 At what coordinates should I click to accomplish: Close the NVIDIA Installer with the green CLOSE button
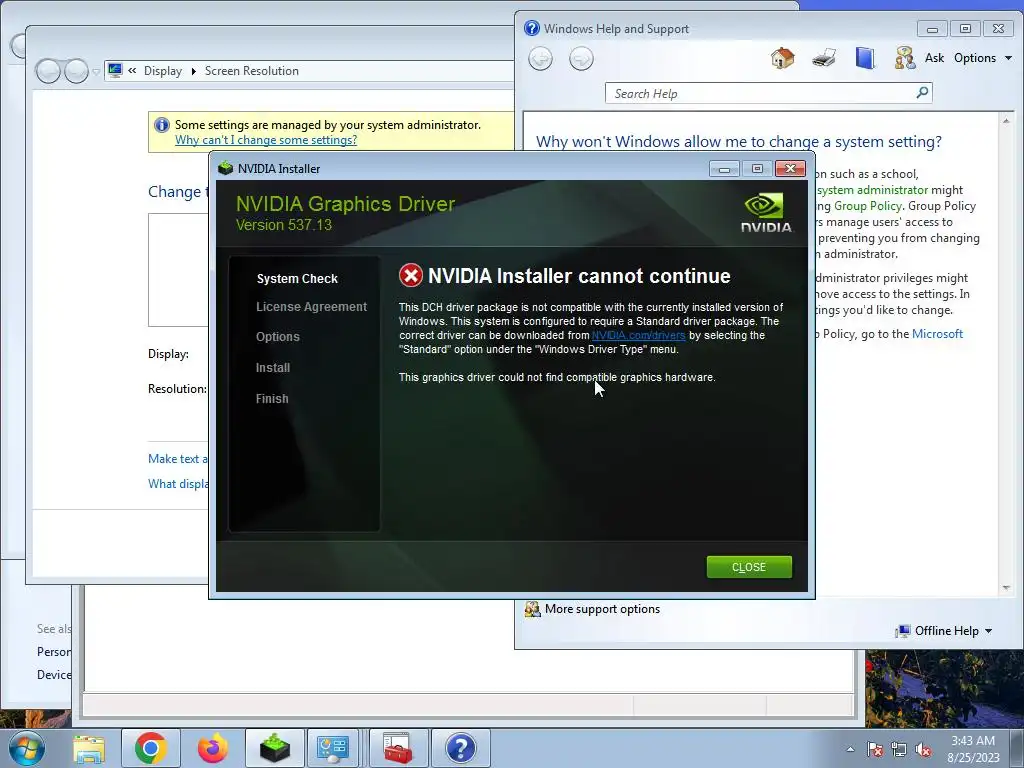click(x=749, y=567)
